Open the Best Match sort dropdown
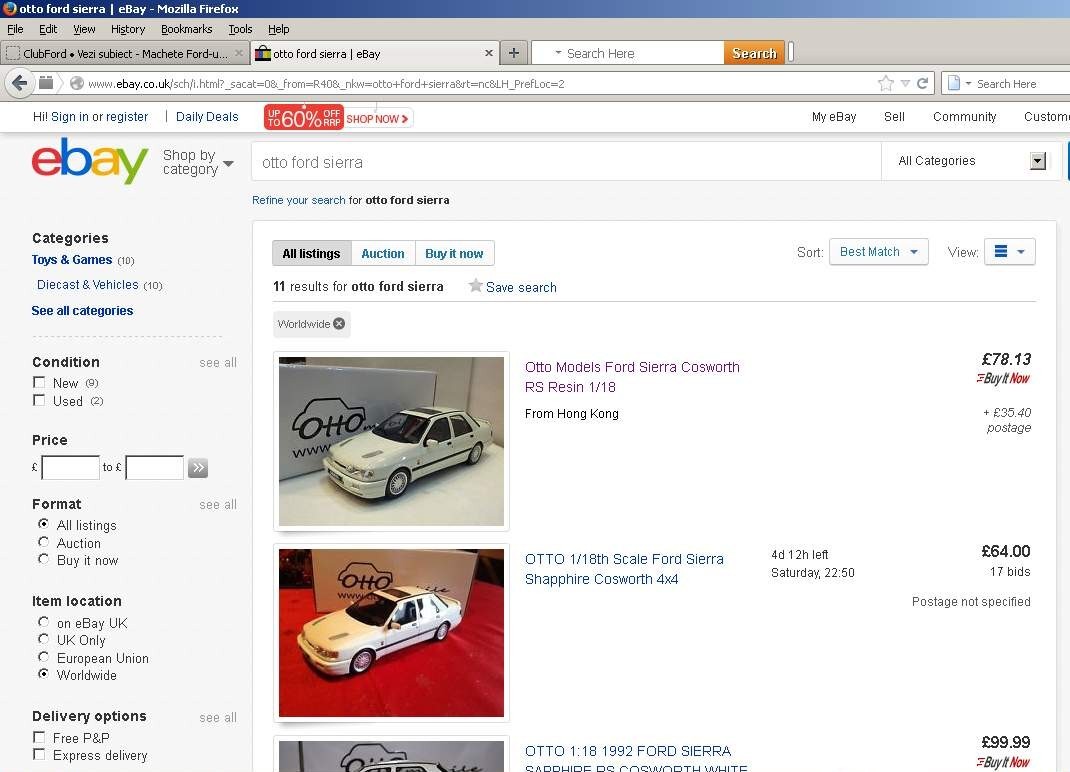1070x772 pixels. point(878,252)
